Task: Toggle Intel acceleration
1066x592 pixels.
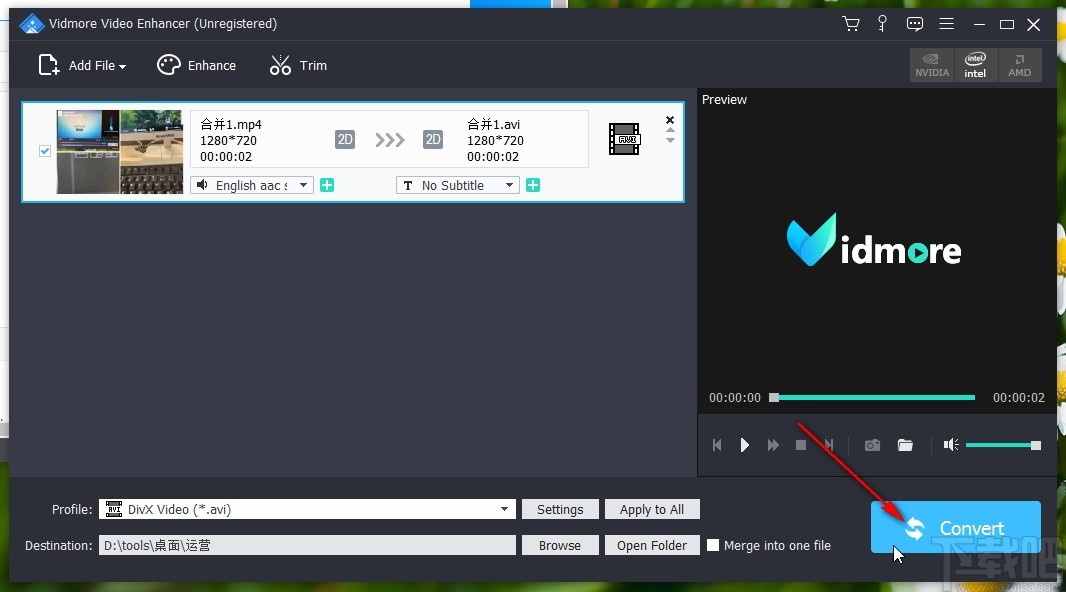Action: (x=975, y=65)
